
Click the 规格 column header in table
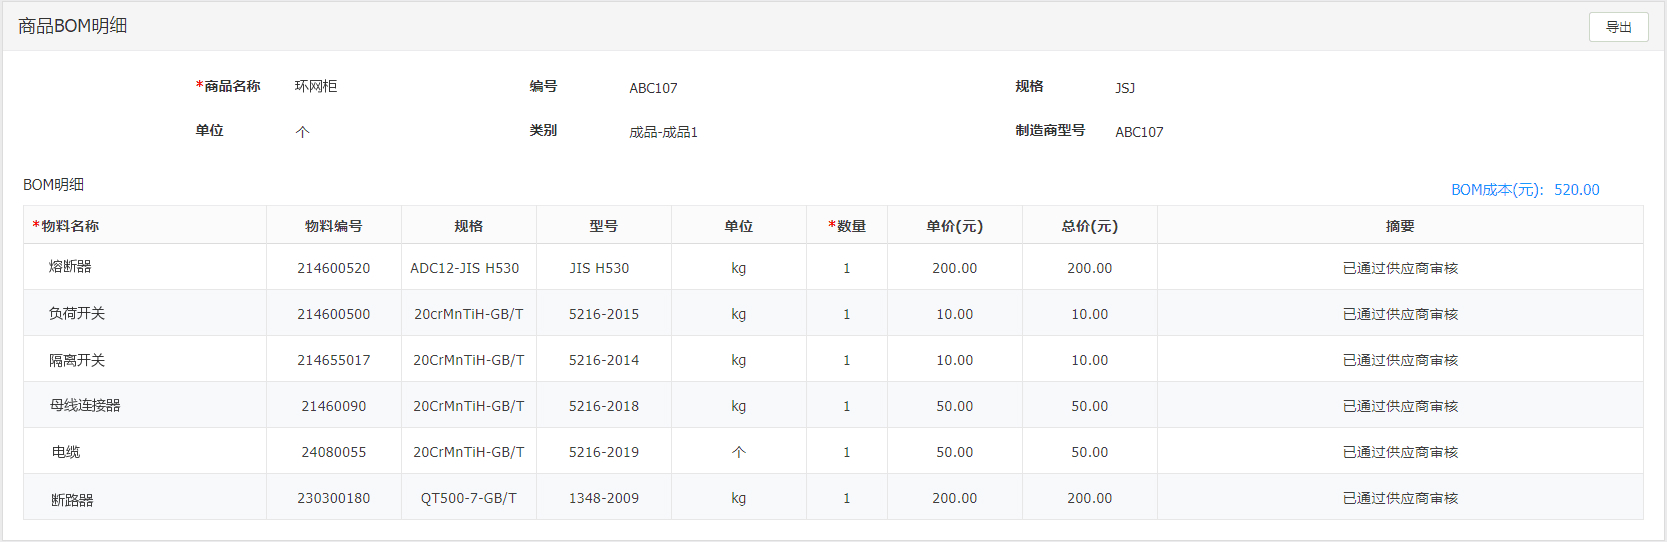point(469,226)
